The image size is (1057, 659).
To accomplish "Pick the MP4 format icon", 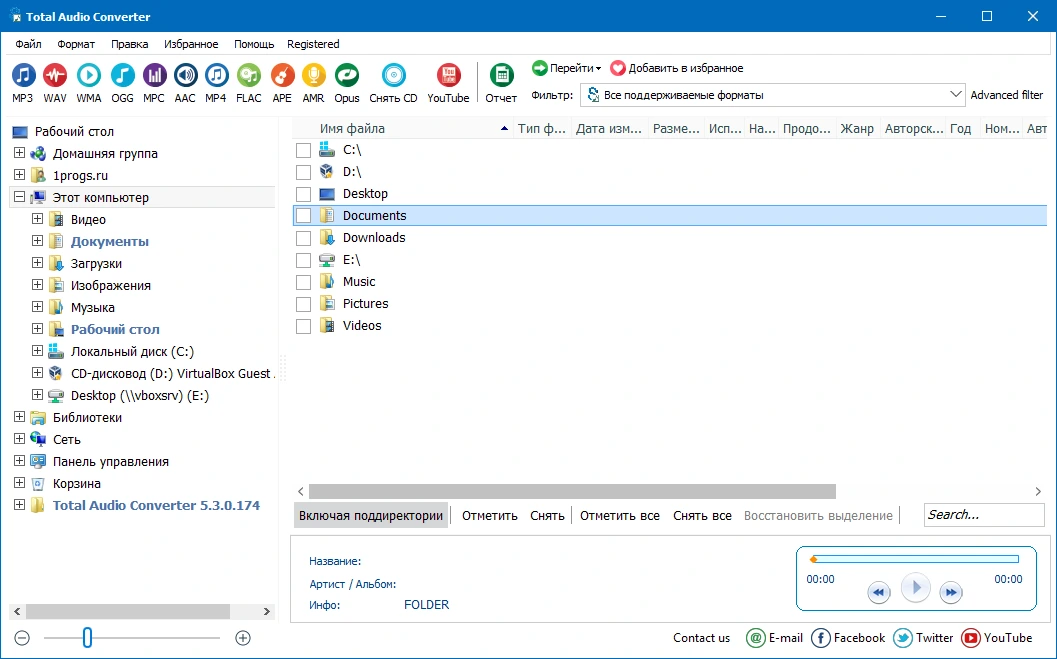I will point(216,75).
